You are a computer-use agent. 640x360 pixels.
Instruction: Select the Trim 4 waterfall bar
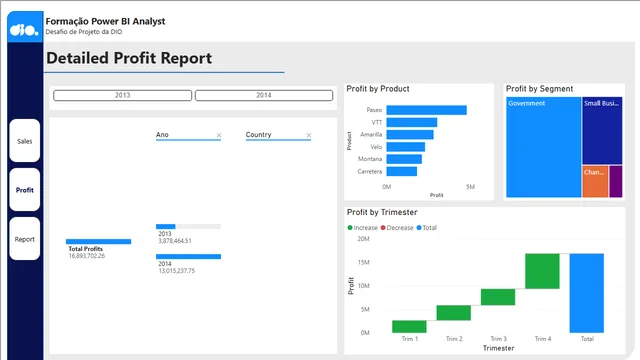[x=542, y=271]
